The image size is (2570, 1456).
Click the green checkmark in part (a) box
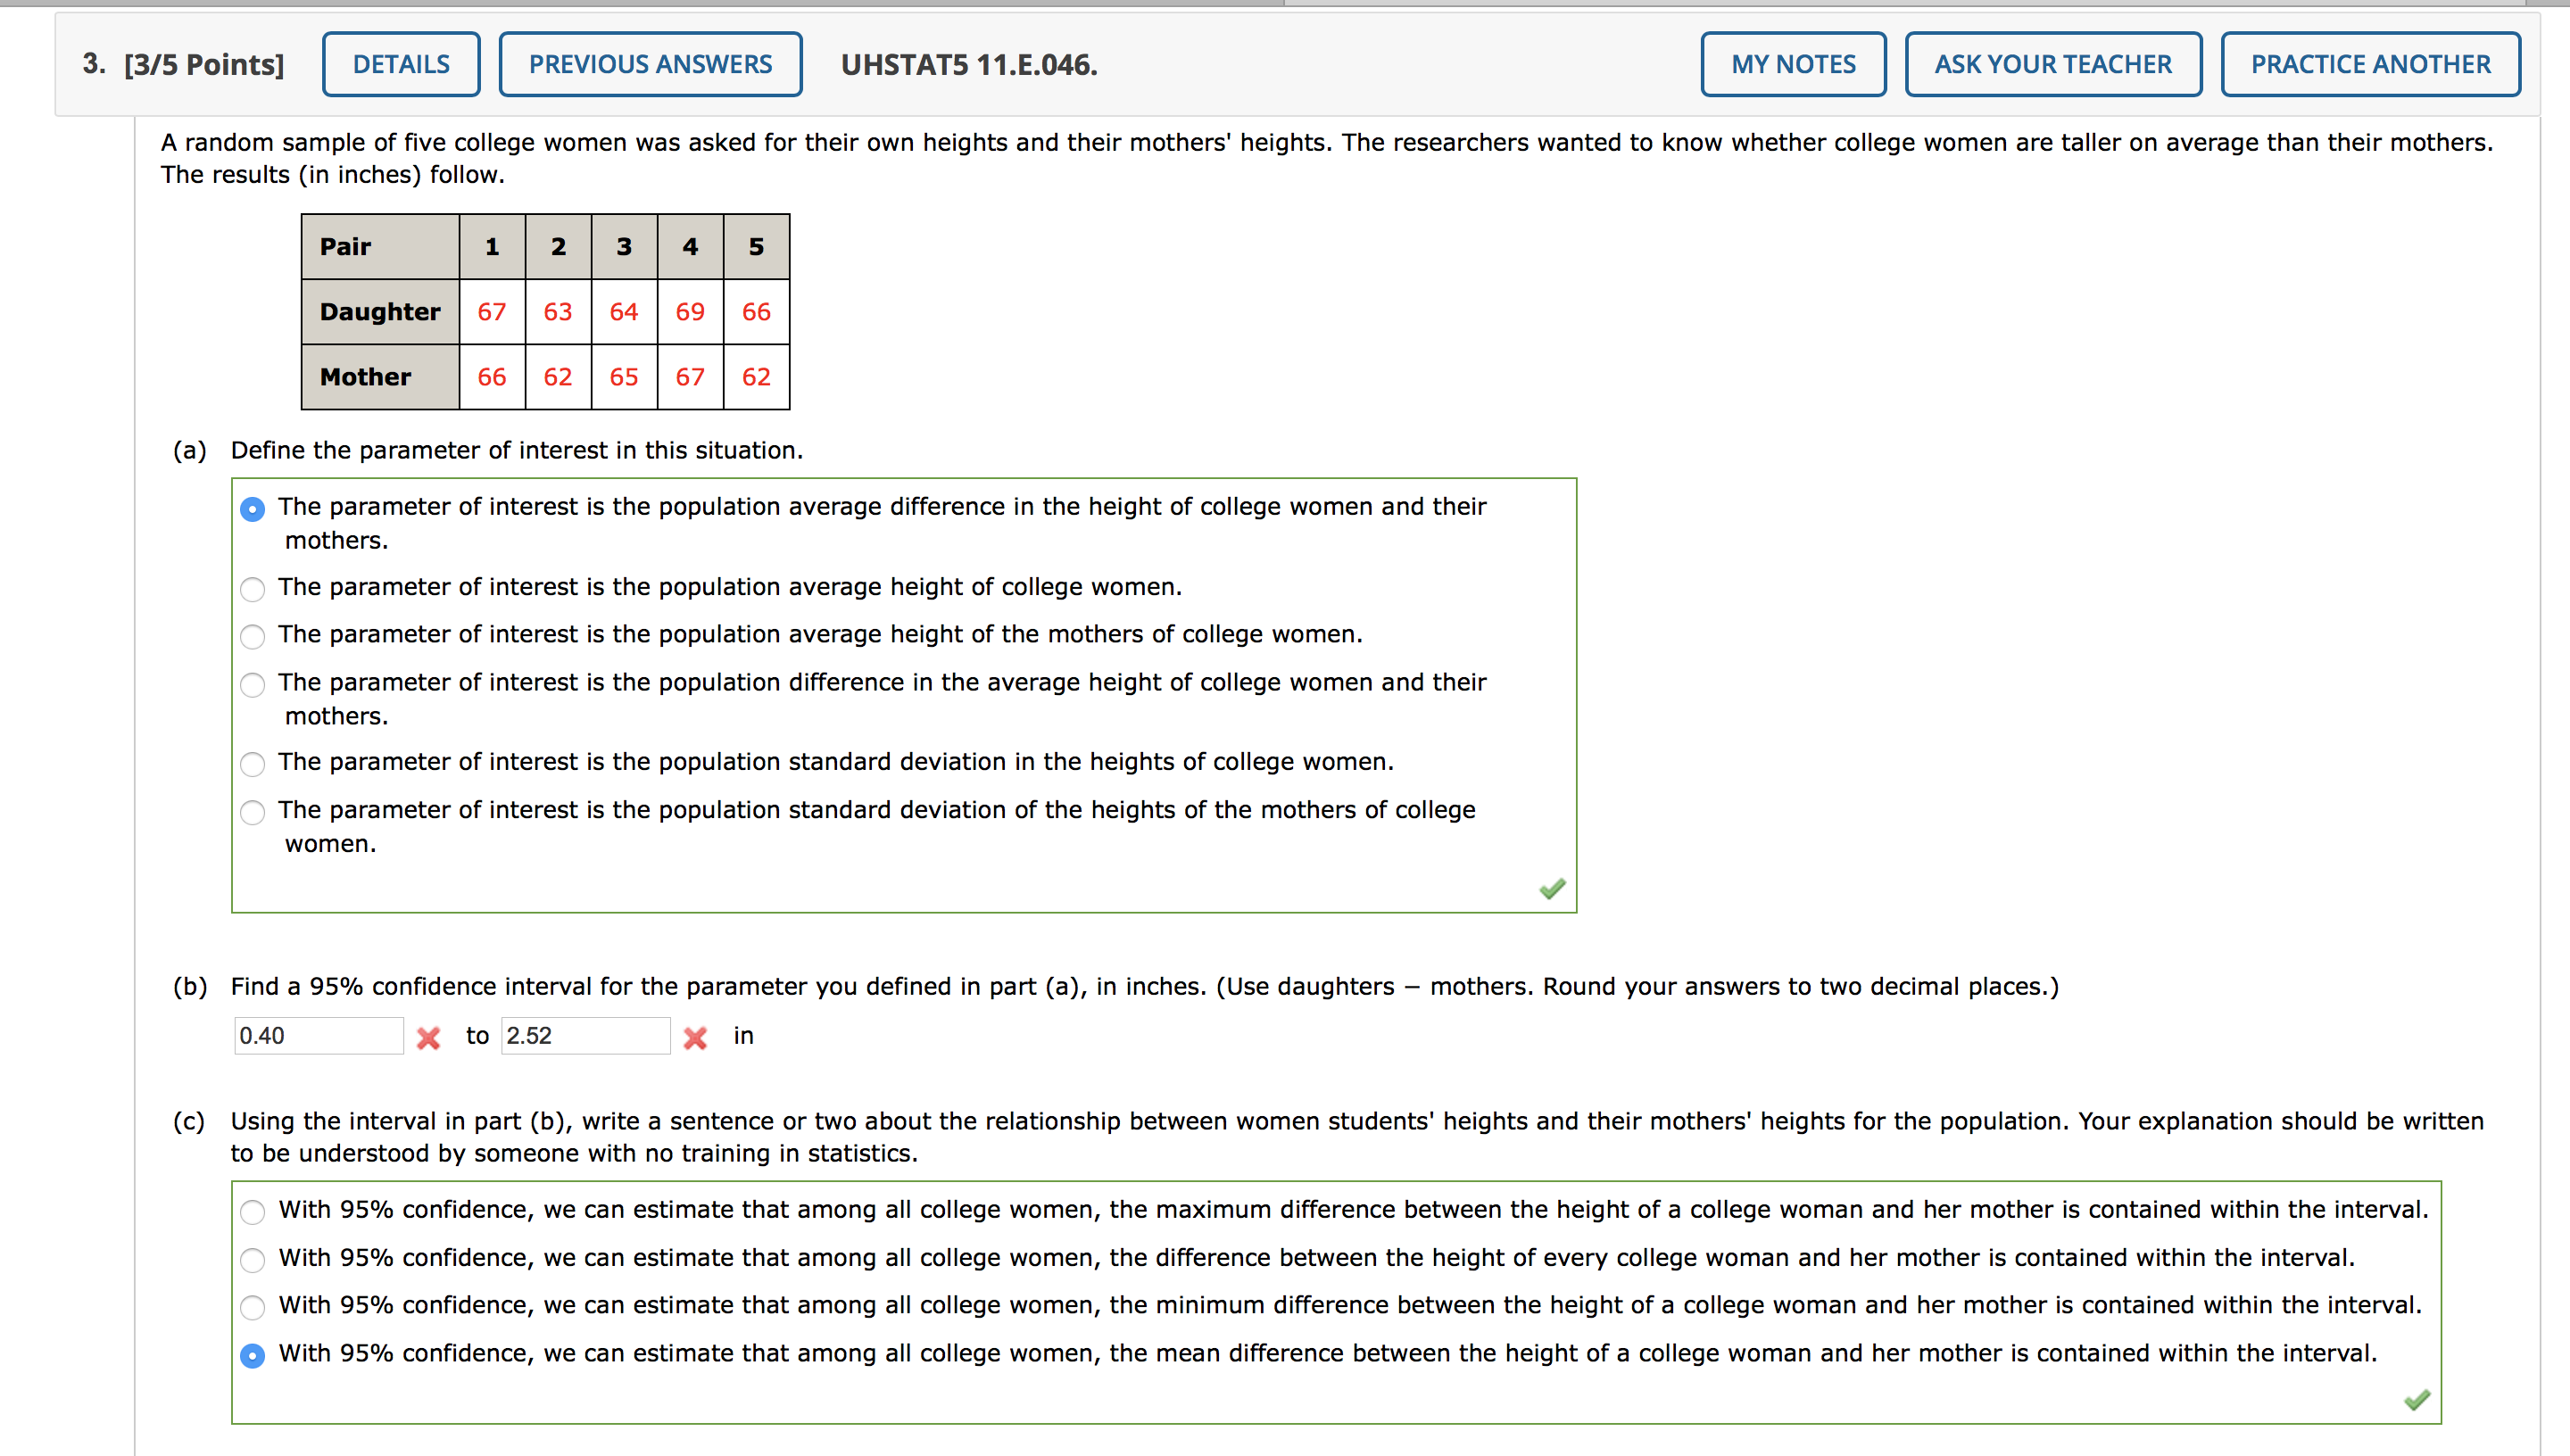(x=1553, y=889)
